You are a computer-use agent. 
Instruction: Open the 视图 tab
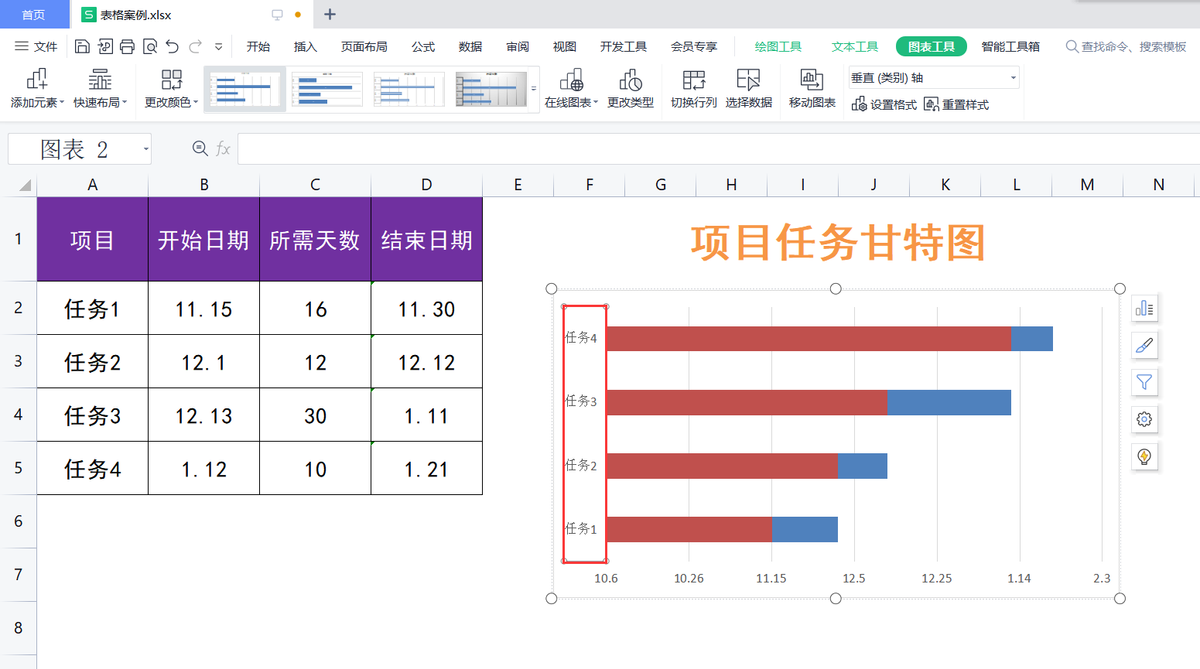564,46
